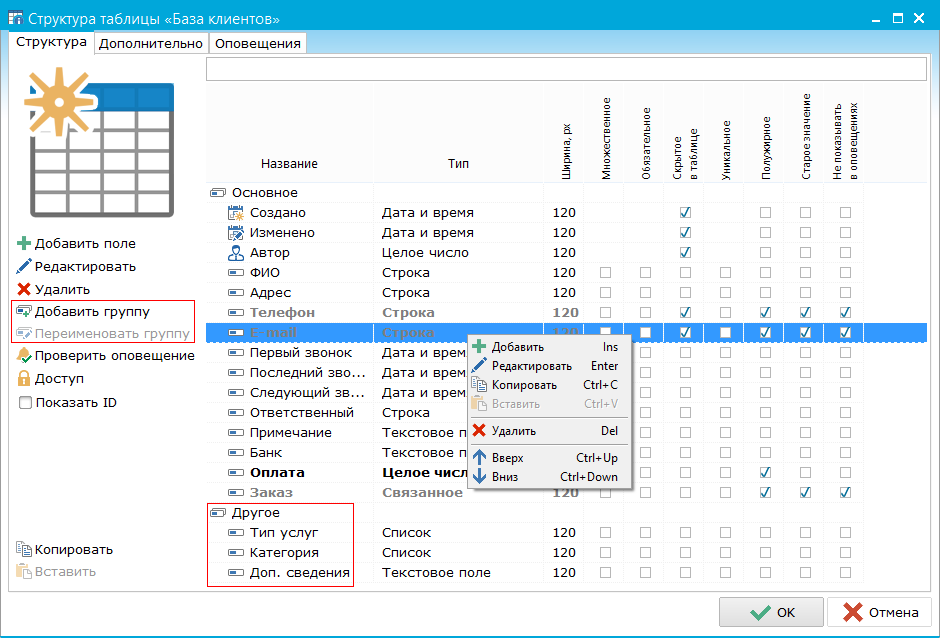Click the person icon of the Автор field
This screenshot has width=940, height=638.
coord(236,253)
